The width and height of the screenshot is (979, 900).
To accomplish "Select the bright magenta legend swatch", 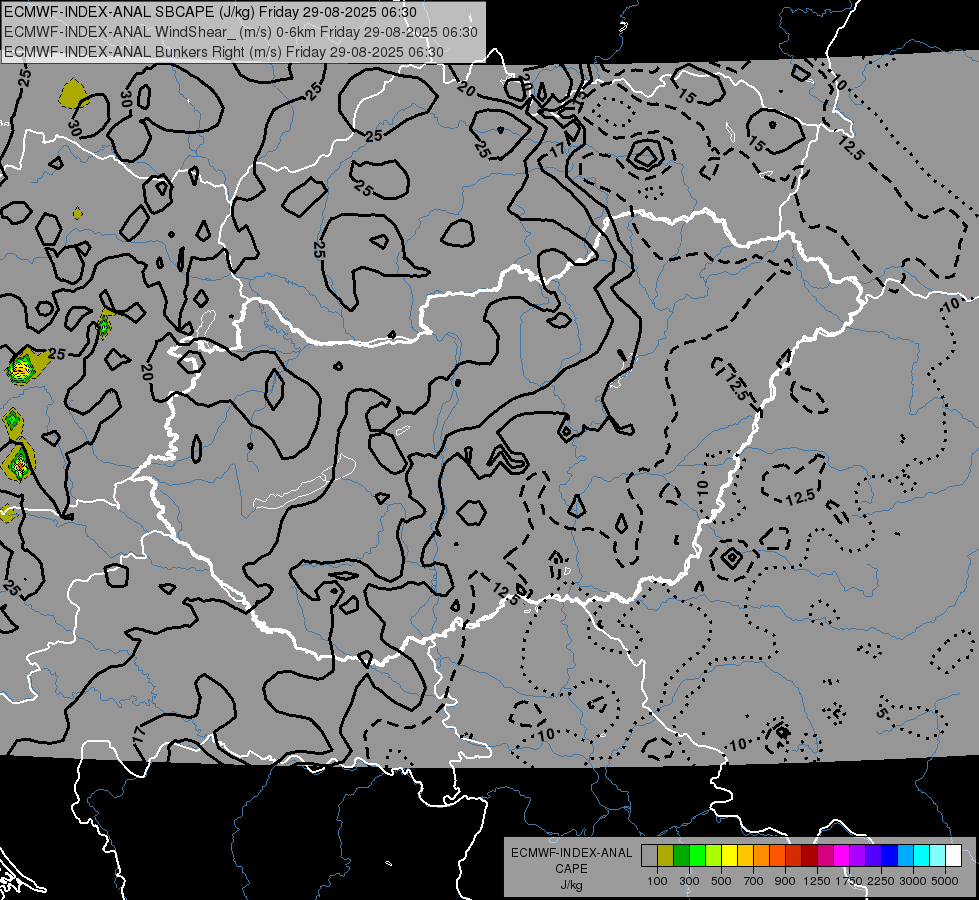I will click(842, 855).
